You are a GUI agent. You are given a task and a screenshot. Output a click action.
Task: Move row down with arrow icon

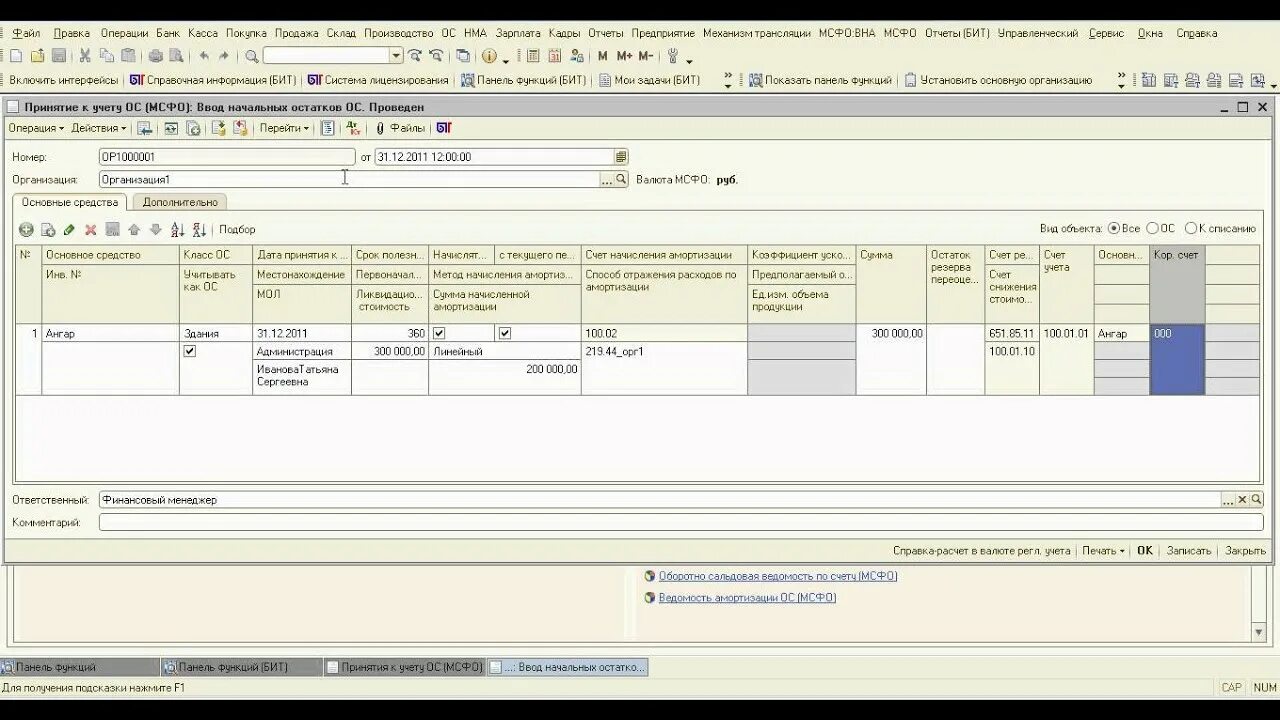point(155,230)
